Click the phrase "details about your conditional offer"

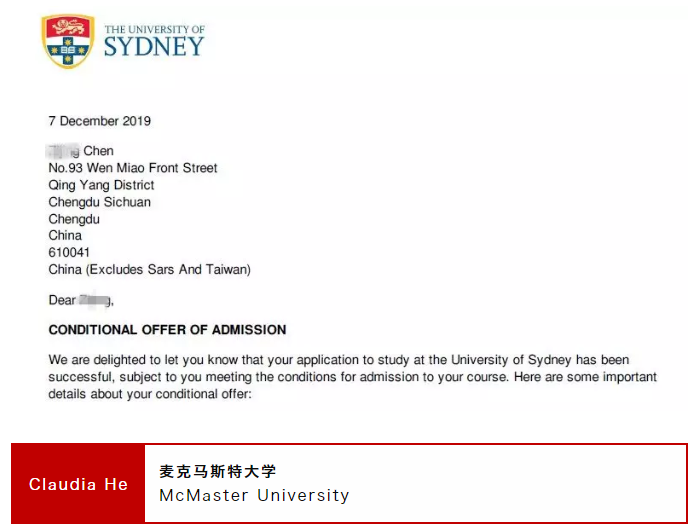pyautogui.click(x=150, y=394)
